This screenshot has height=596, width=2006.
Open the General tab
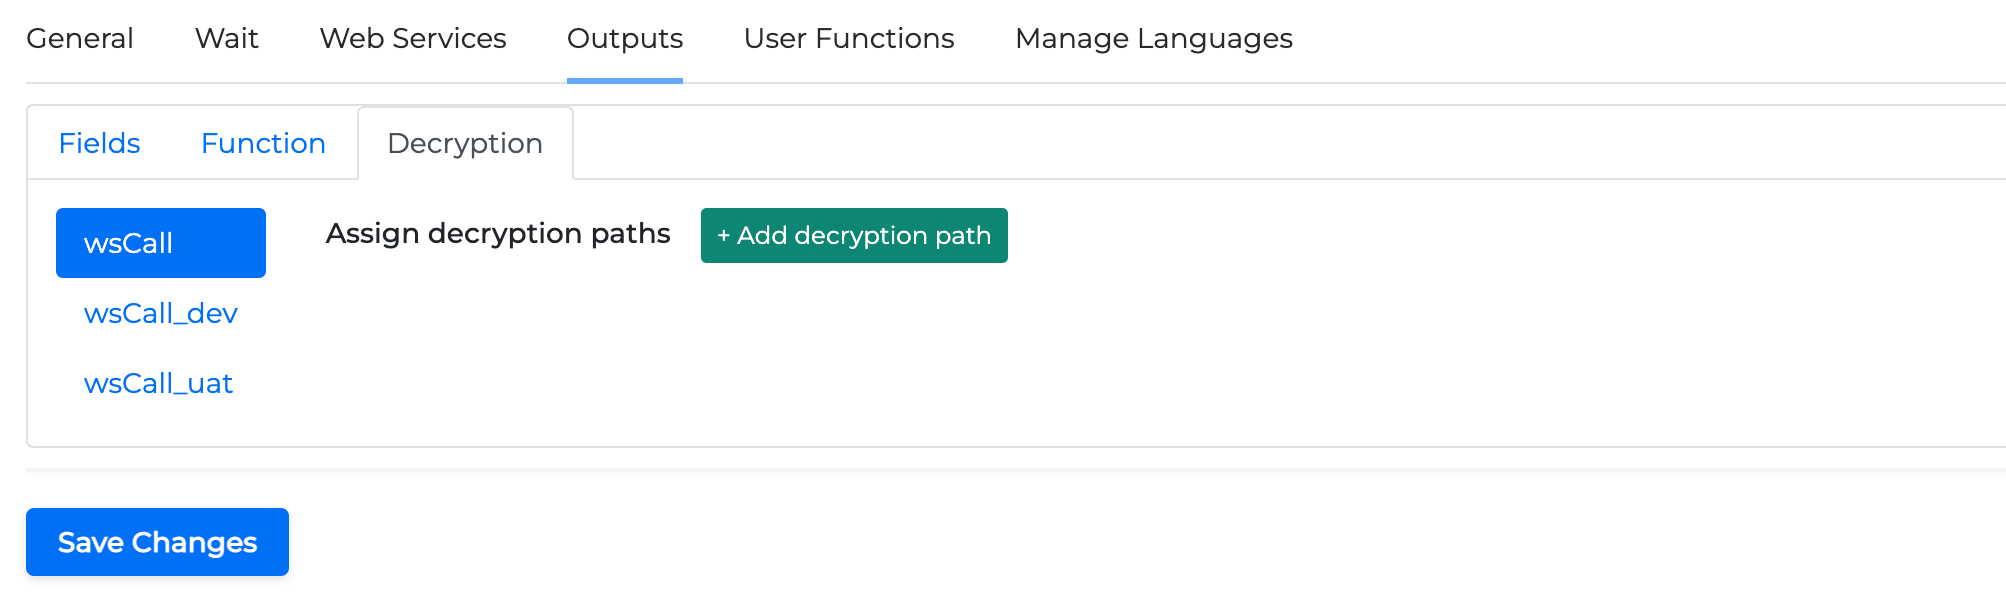[80, 38]
